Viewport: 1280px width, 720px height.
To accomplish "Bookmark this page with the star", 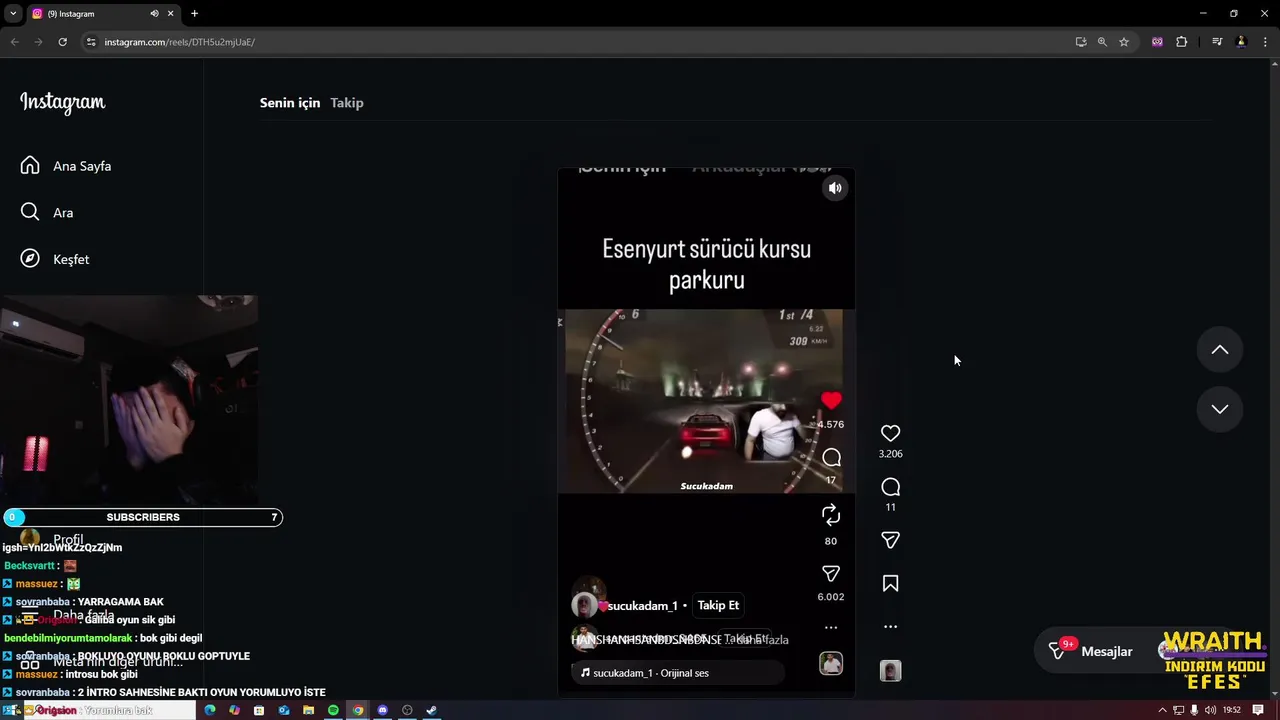I will [1124, 42].
